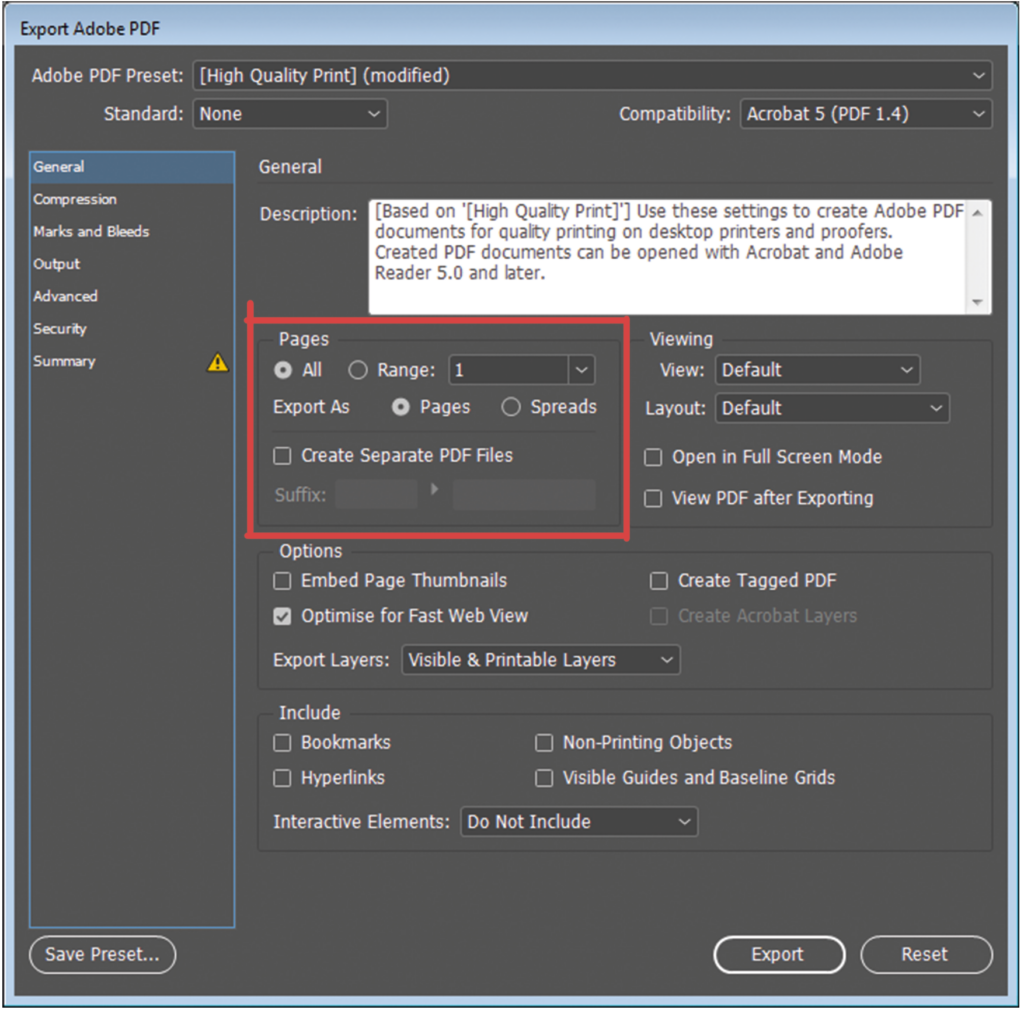Screen dimensions: 1024x1017
Task: Click the Export button
Action: 779,955
